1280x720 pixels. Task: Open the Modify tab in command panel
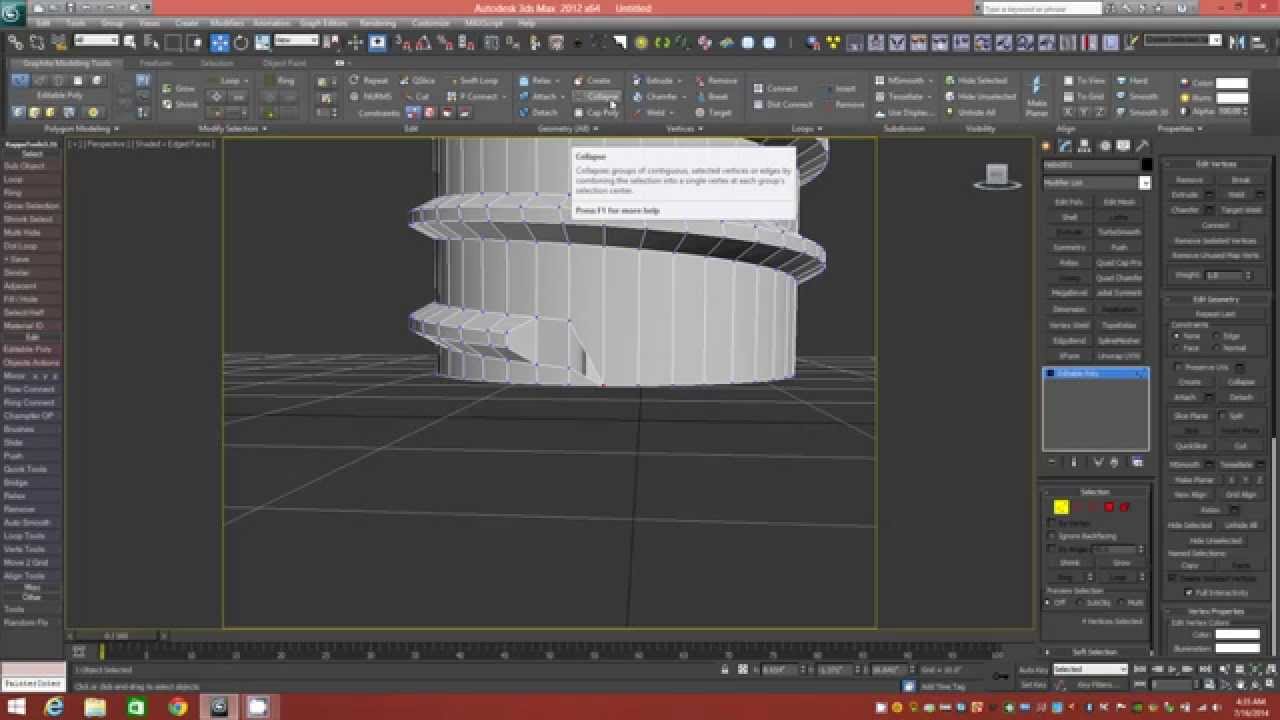[x=1067, y=146]
